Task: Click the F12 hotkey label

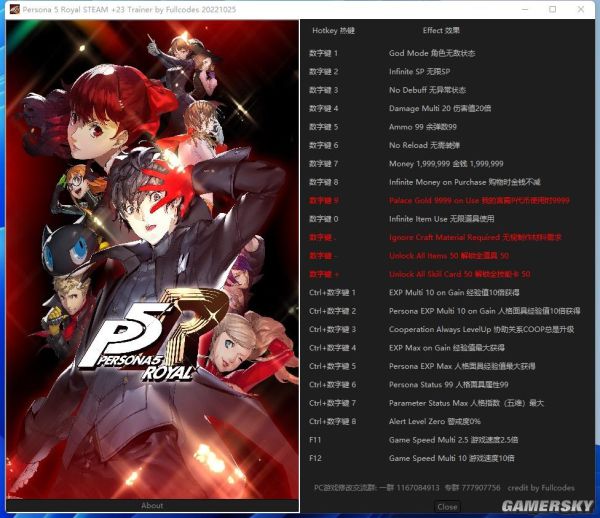Action: coord(315,458)
